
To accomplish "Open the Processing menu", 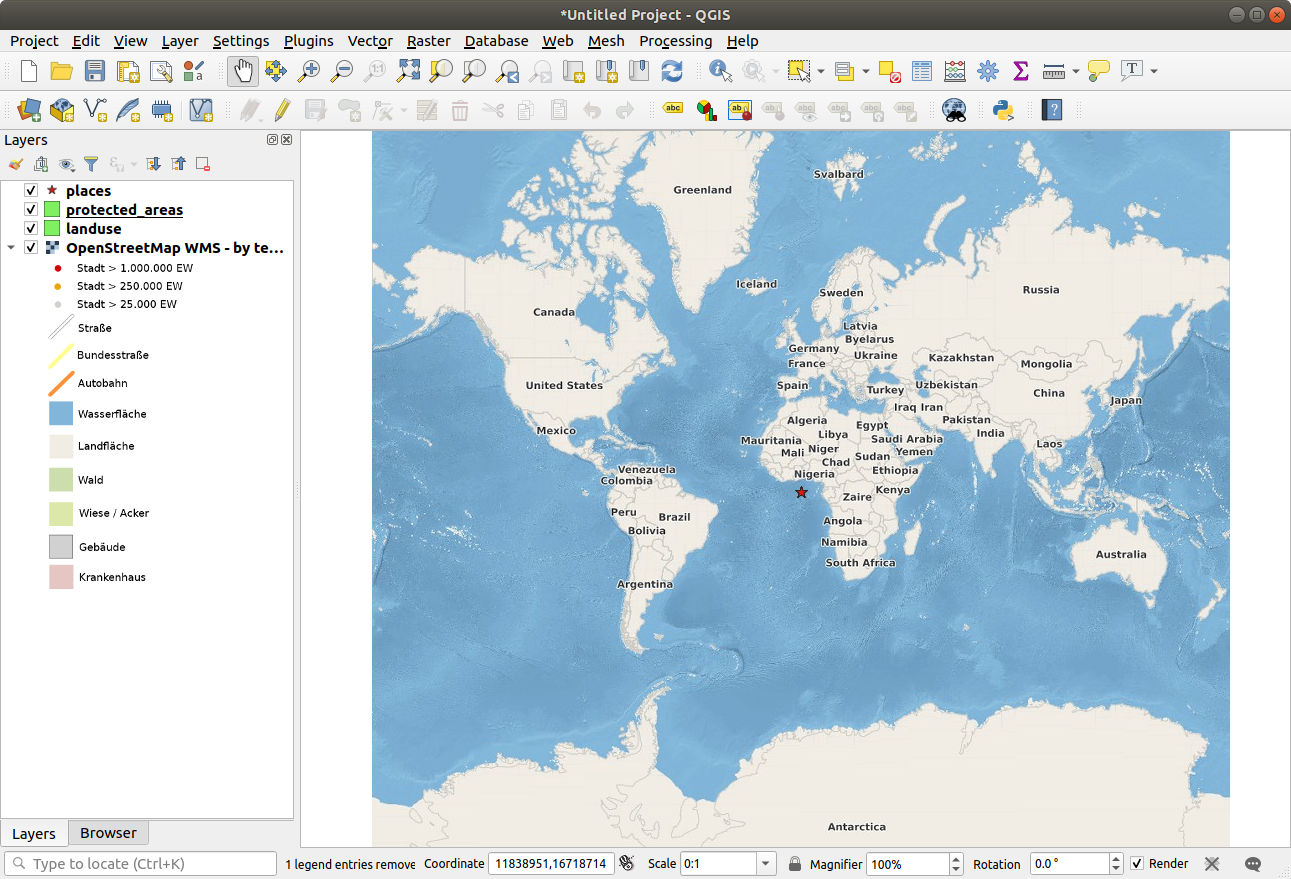I will point(675,41).
